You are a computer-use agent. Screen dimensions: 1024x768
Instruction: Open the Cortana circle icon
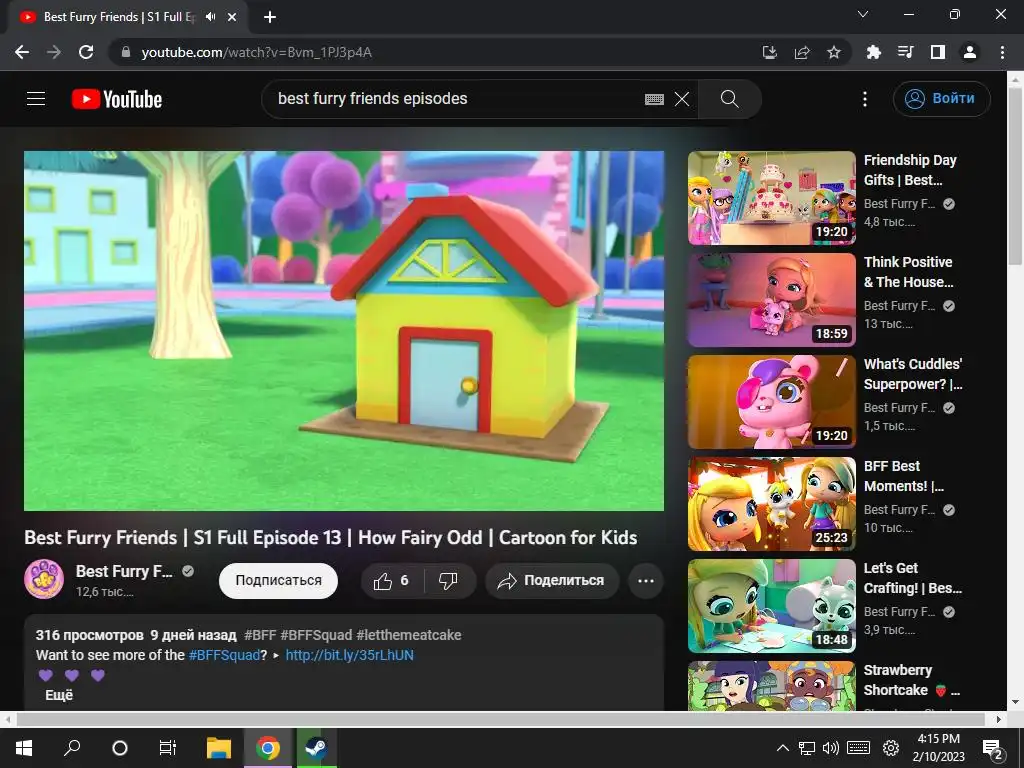[x=120, y=748]
